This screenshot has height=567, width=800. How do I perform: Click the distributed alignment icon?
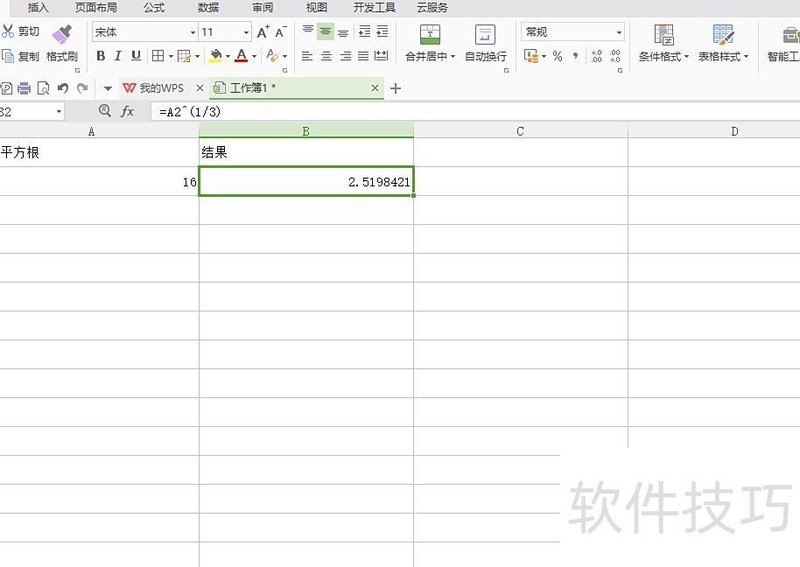click(x=381, y=56)
